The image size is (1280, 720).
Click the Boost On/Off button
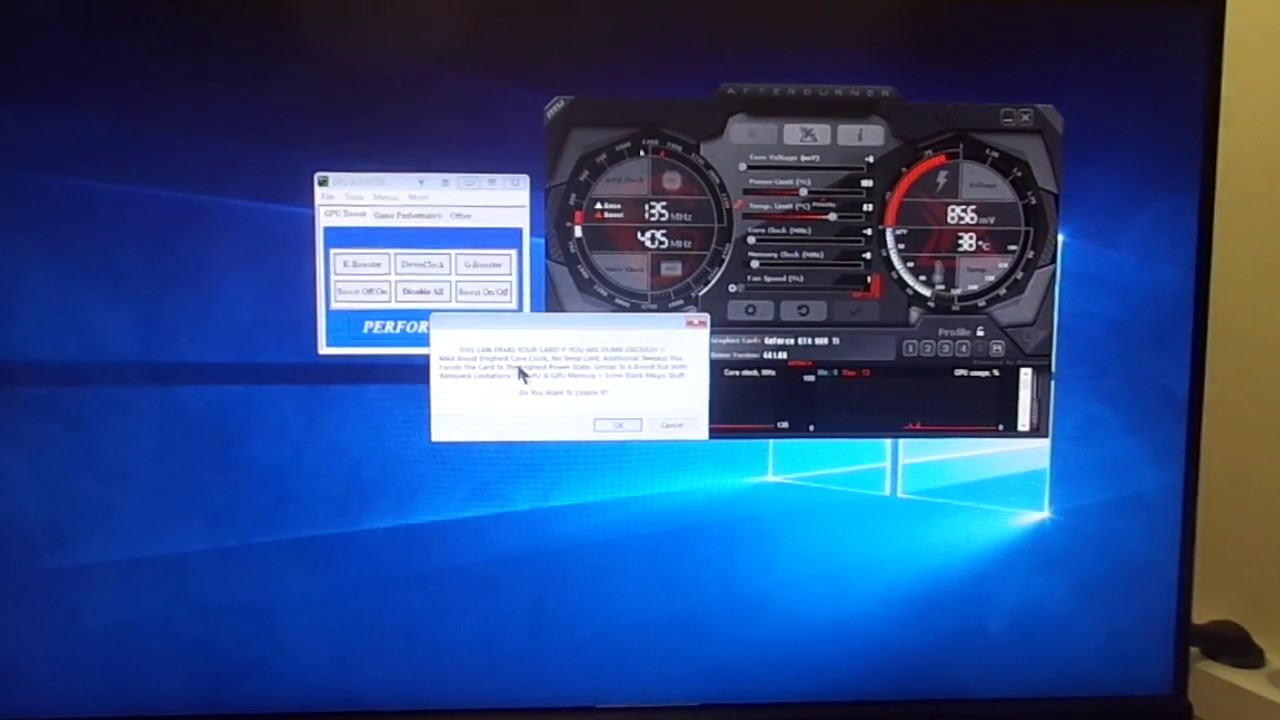[x=483, y=291]
